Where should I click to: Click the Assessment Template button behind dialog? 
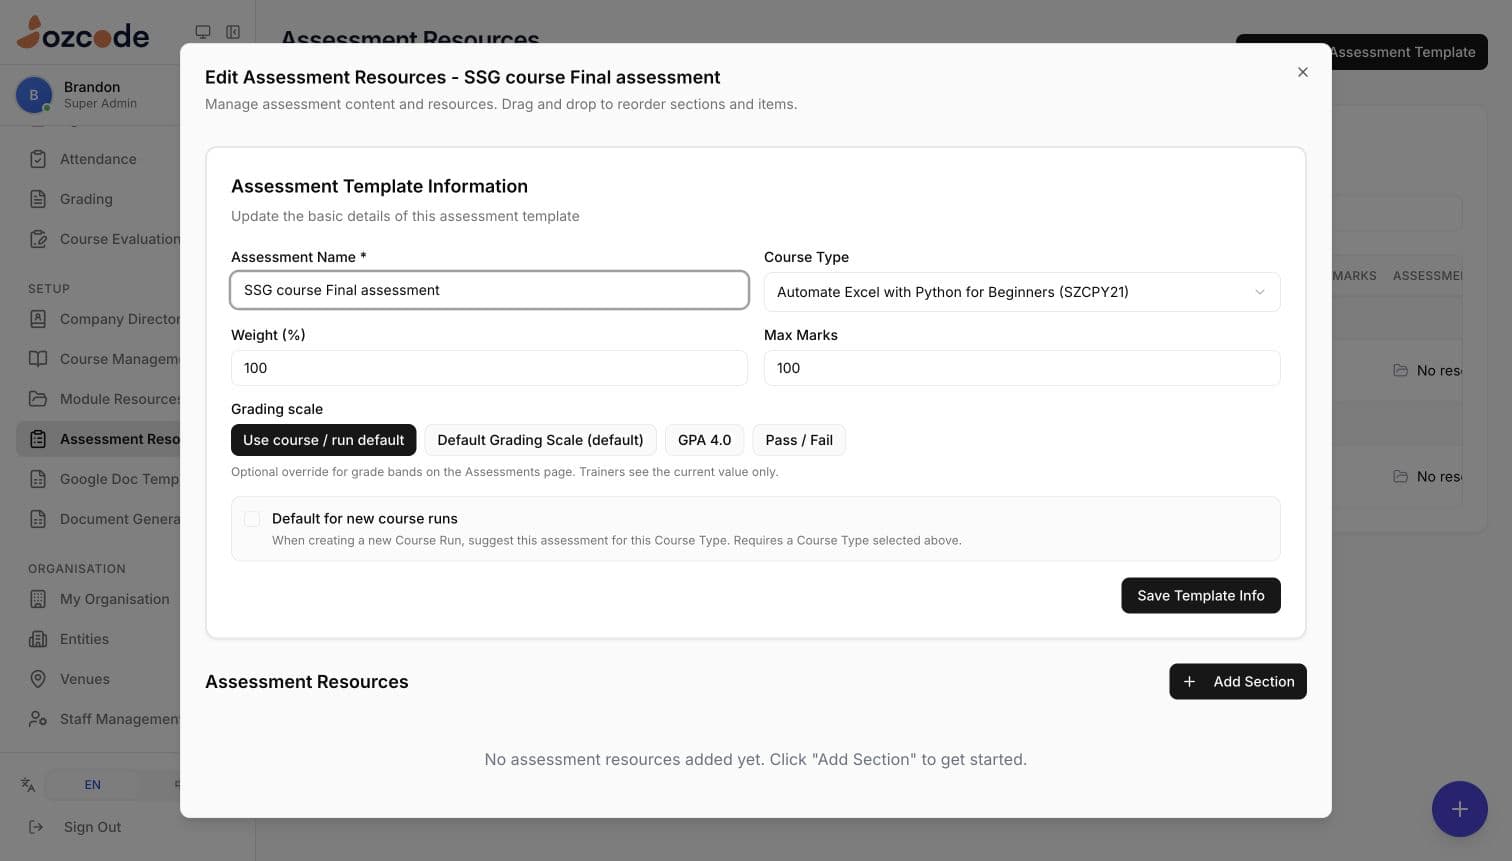1408,52
